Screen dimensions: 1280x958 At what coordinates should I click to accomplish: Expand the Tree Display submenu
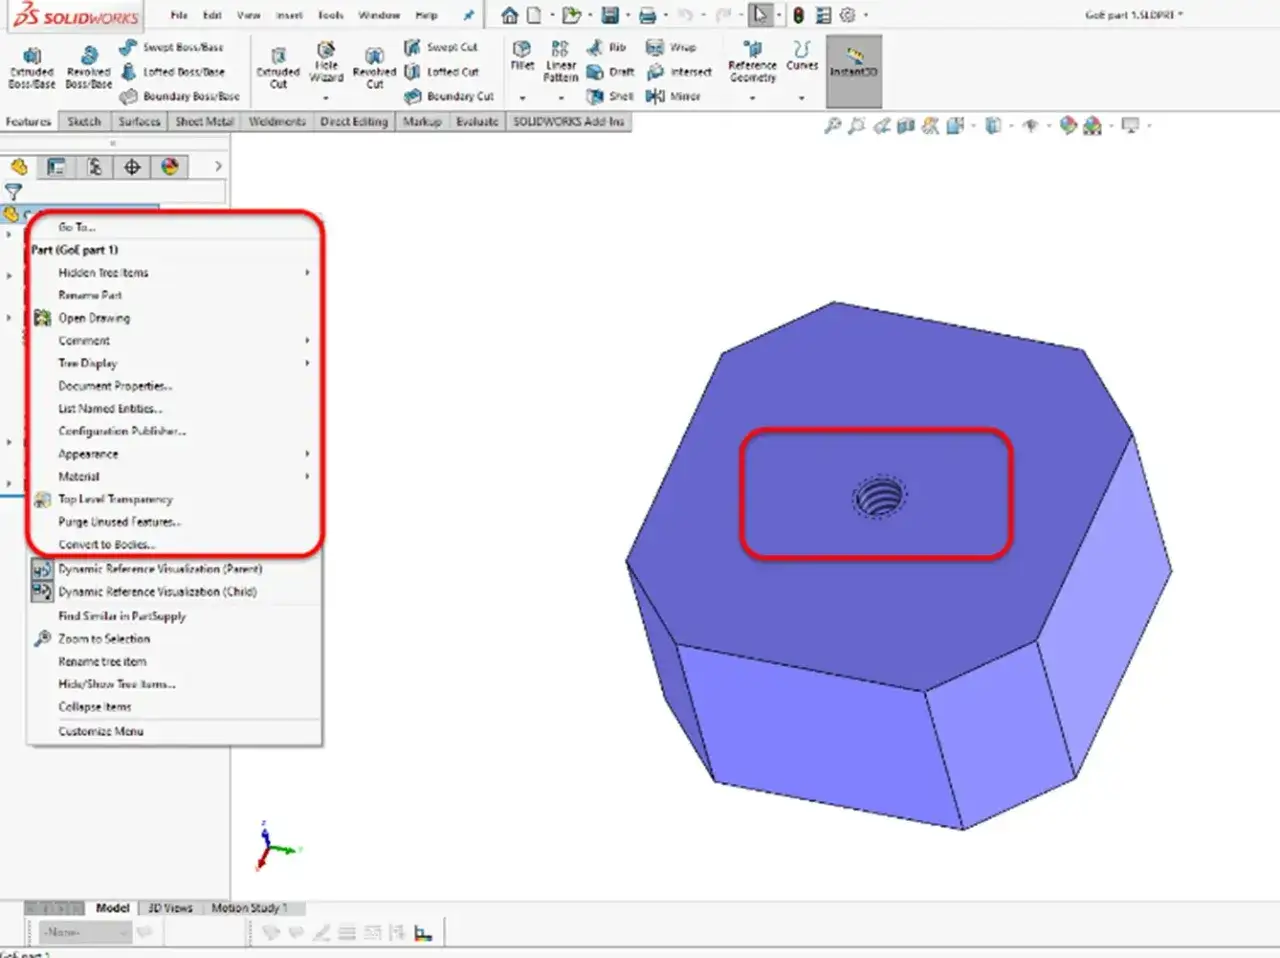tap(307, 363)
